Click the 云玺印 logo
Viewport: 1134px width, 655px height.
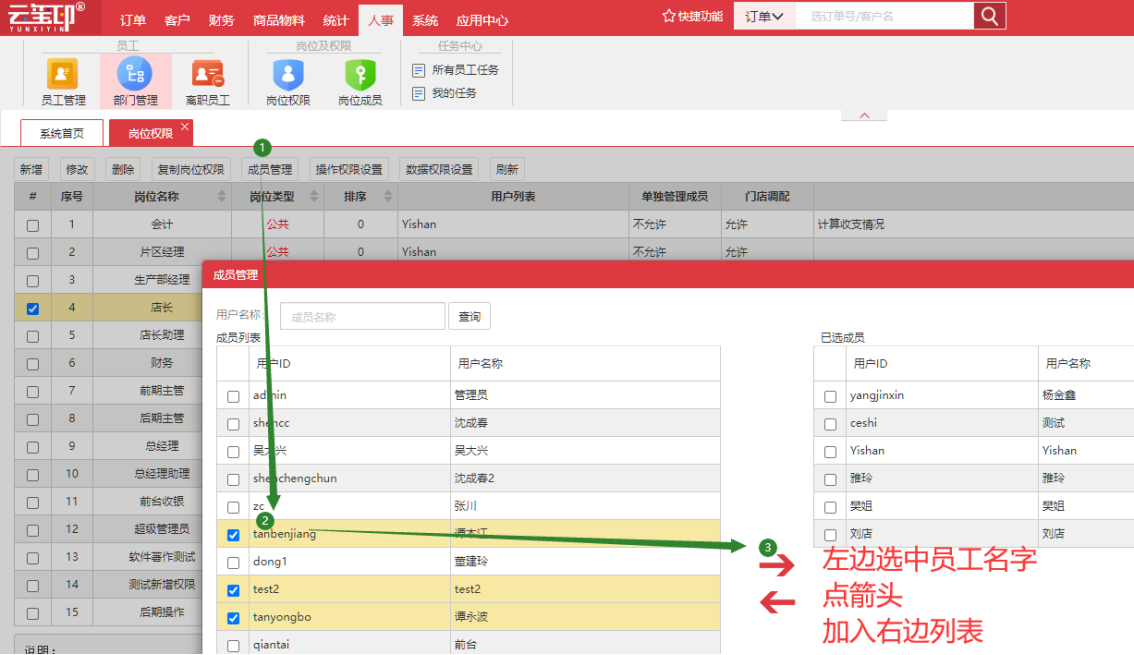[x=47, y=17]
